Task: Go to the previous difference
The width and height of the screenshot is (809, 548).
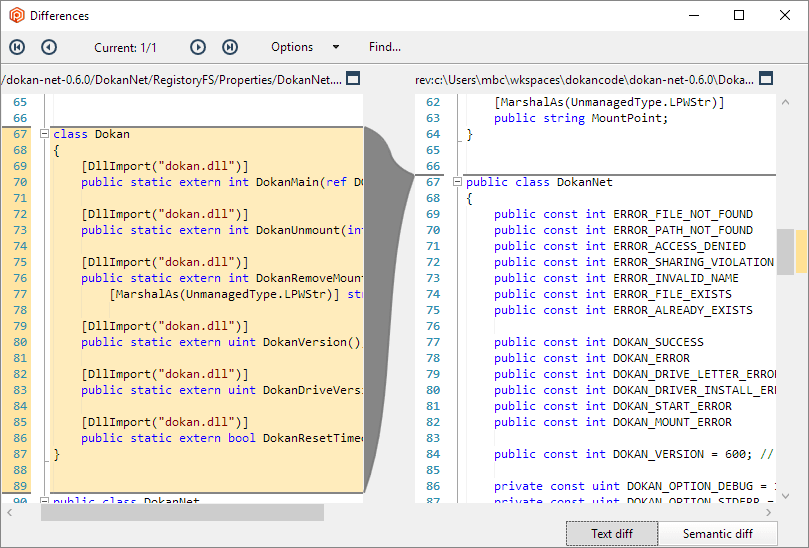Action: 49,47
